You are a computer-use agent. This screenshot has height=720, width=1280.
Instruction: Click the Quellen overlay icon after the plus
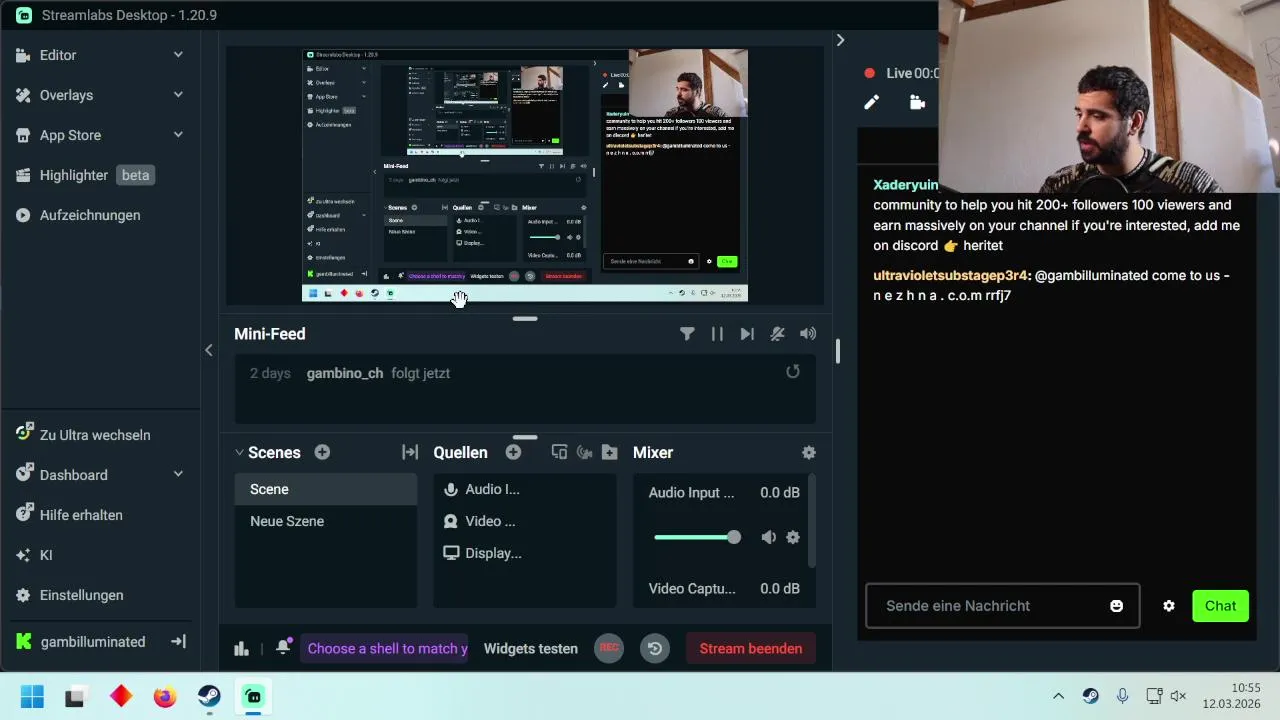point(559,453)
